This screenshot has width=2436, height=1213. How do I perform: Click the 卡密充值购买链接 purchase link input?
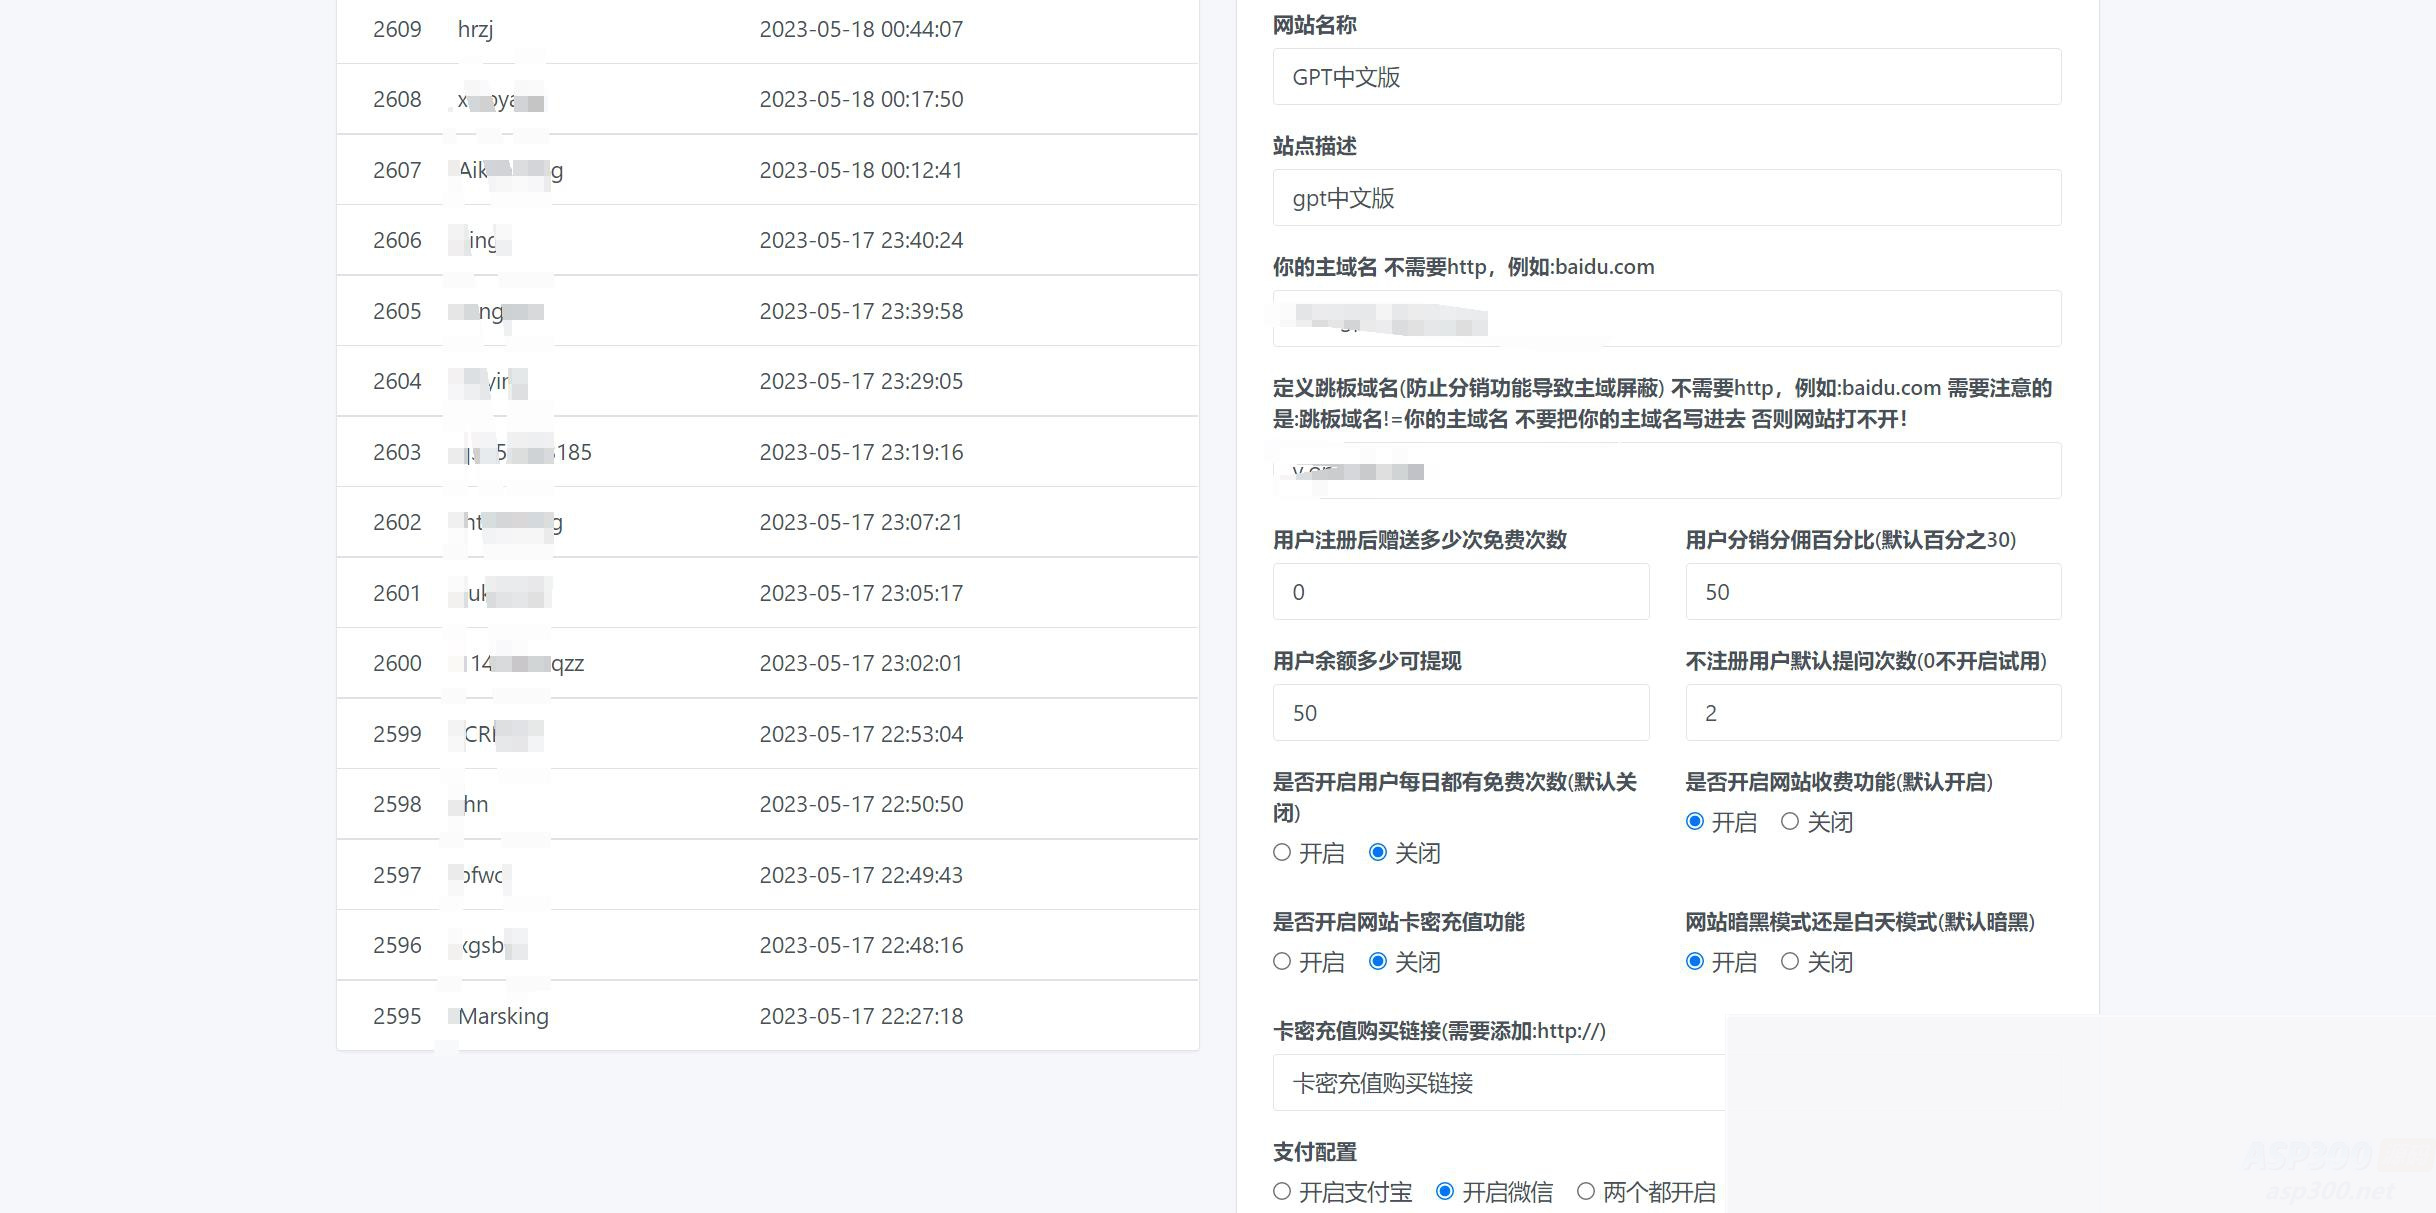1498,1083
